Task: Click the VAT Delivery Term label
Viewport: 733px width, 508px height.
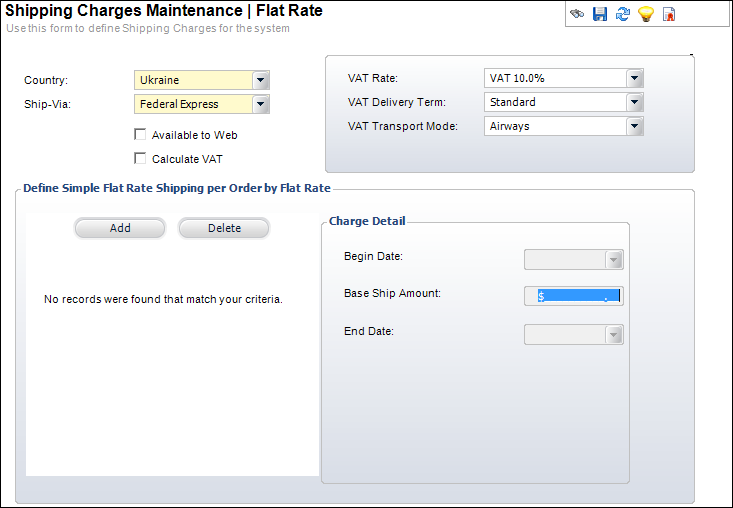Action: coord(396,102)
